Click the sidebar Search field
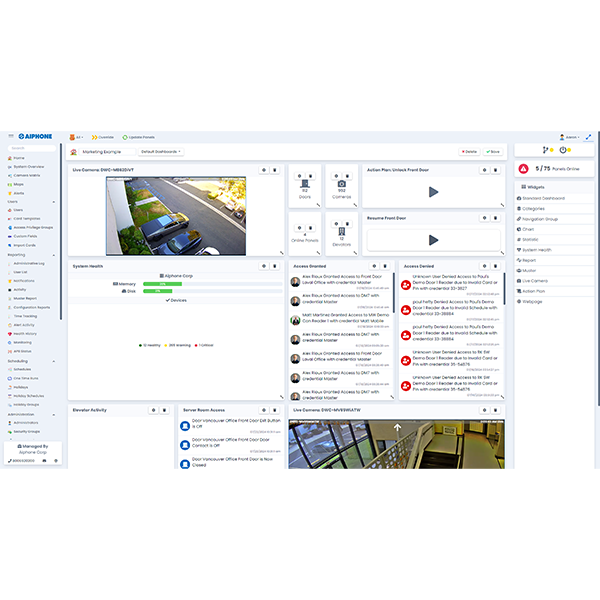The width and height of the screenshot is (600, 600). pos(32,148)
